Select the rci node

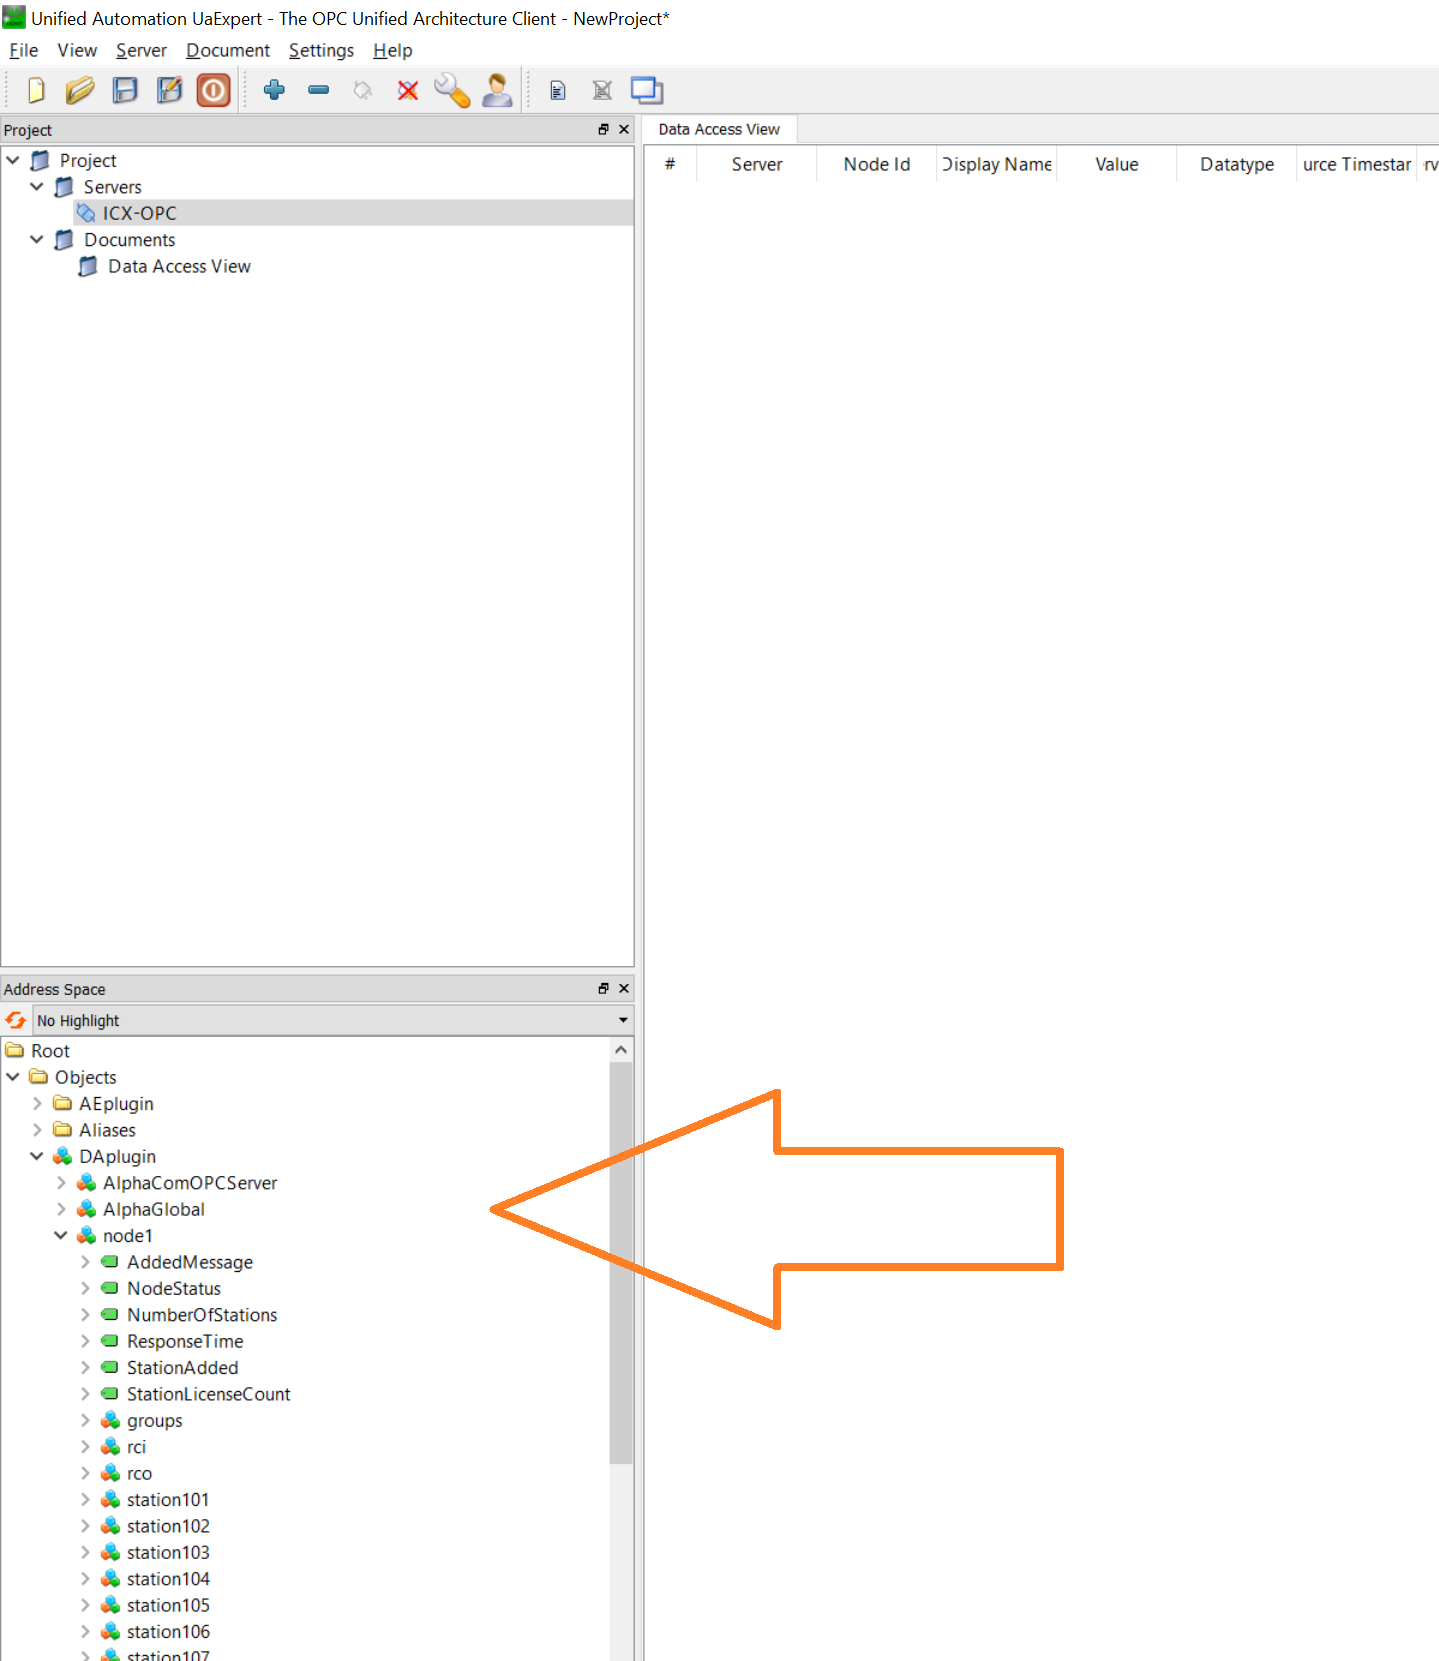tap(136, 1447)
